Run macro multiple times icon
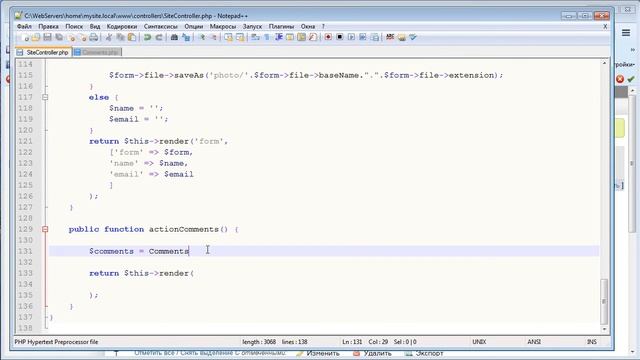This screenshot has height=360, width=640. pos(362,38)
